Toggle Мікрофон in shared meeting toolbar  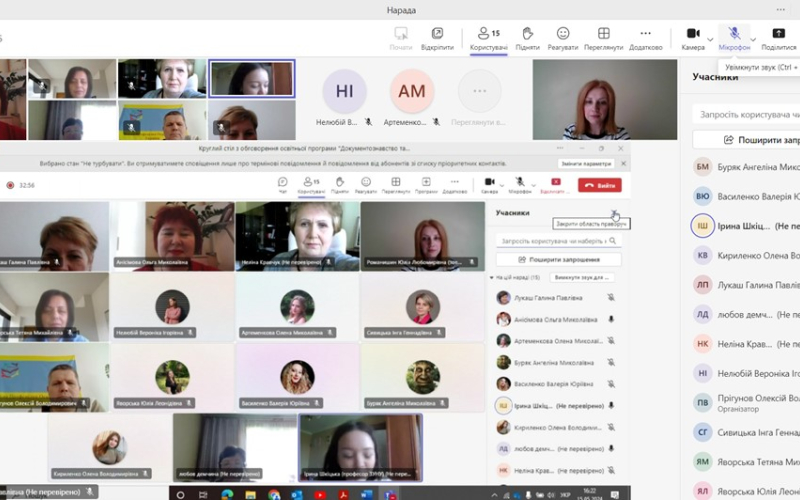(x=520, y=185)
